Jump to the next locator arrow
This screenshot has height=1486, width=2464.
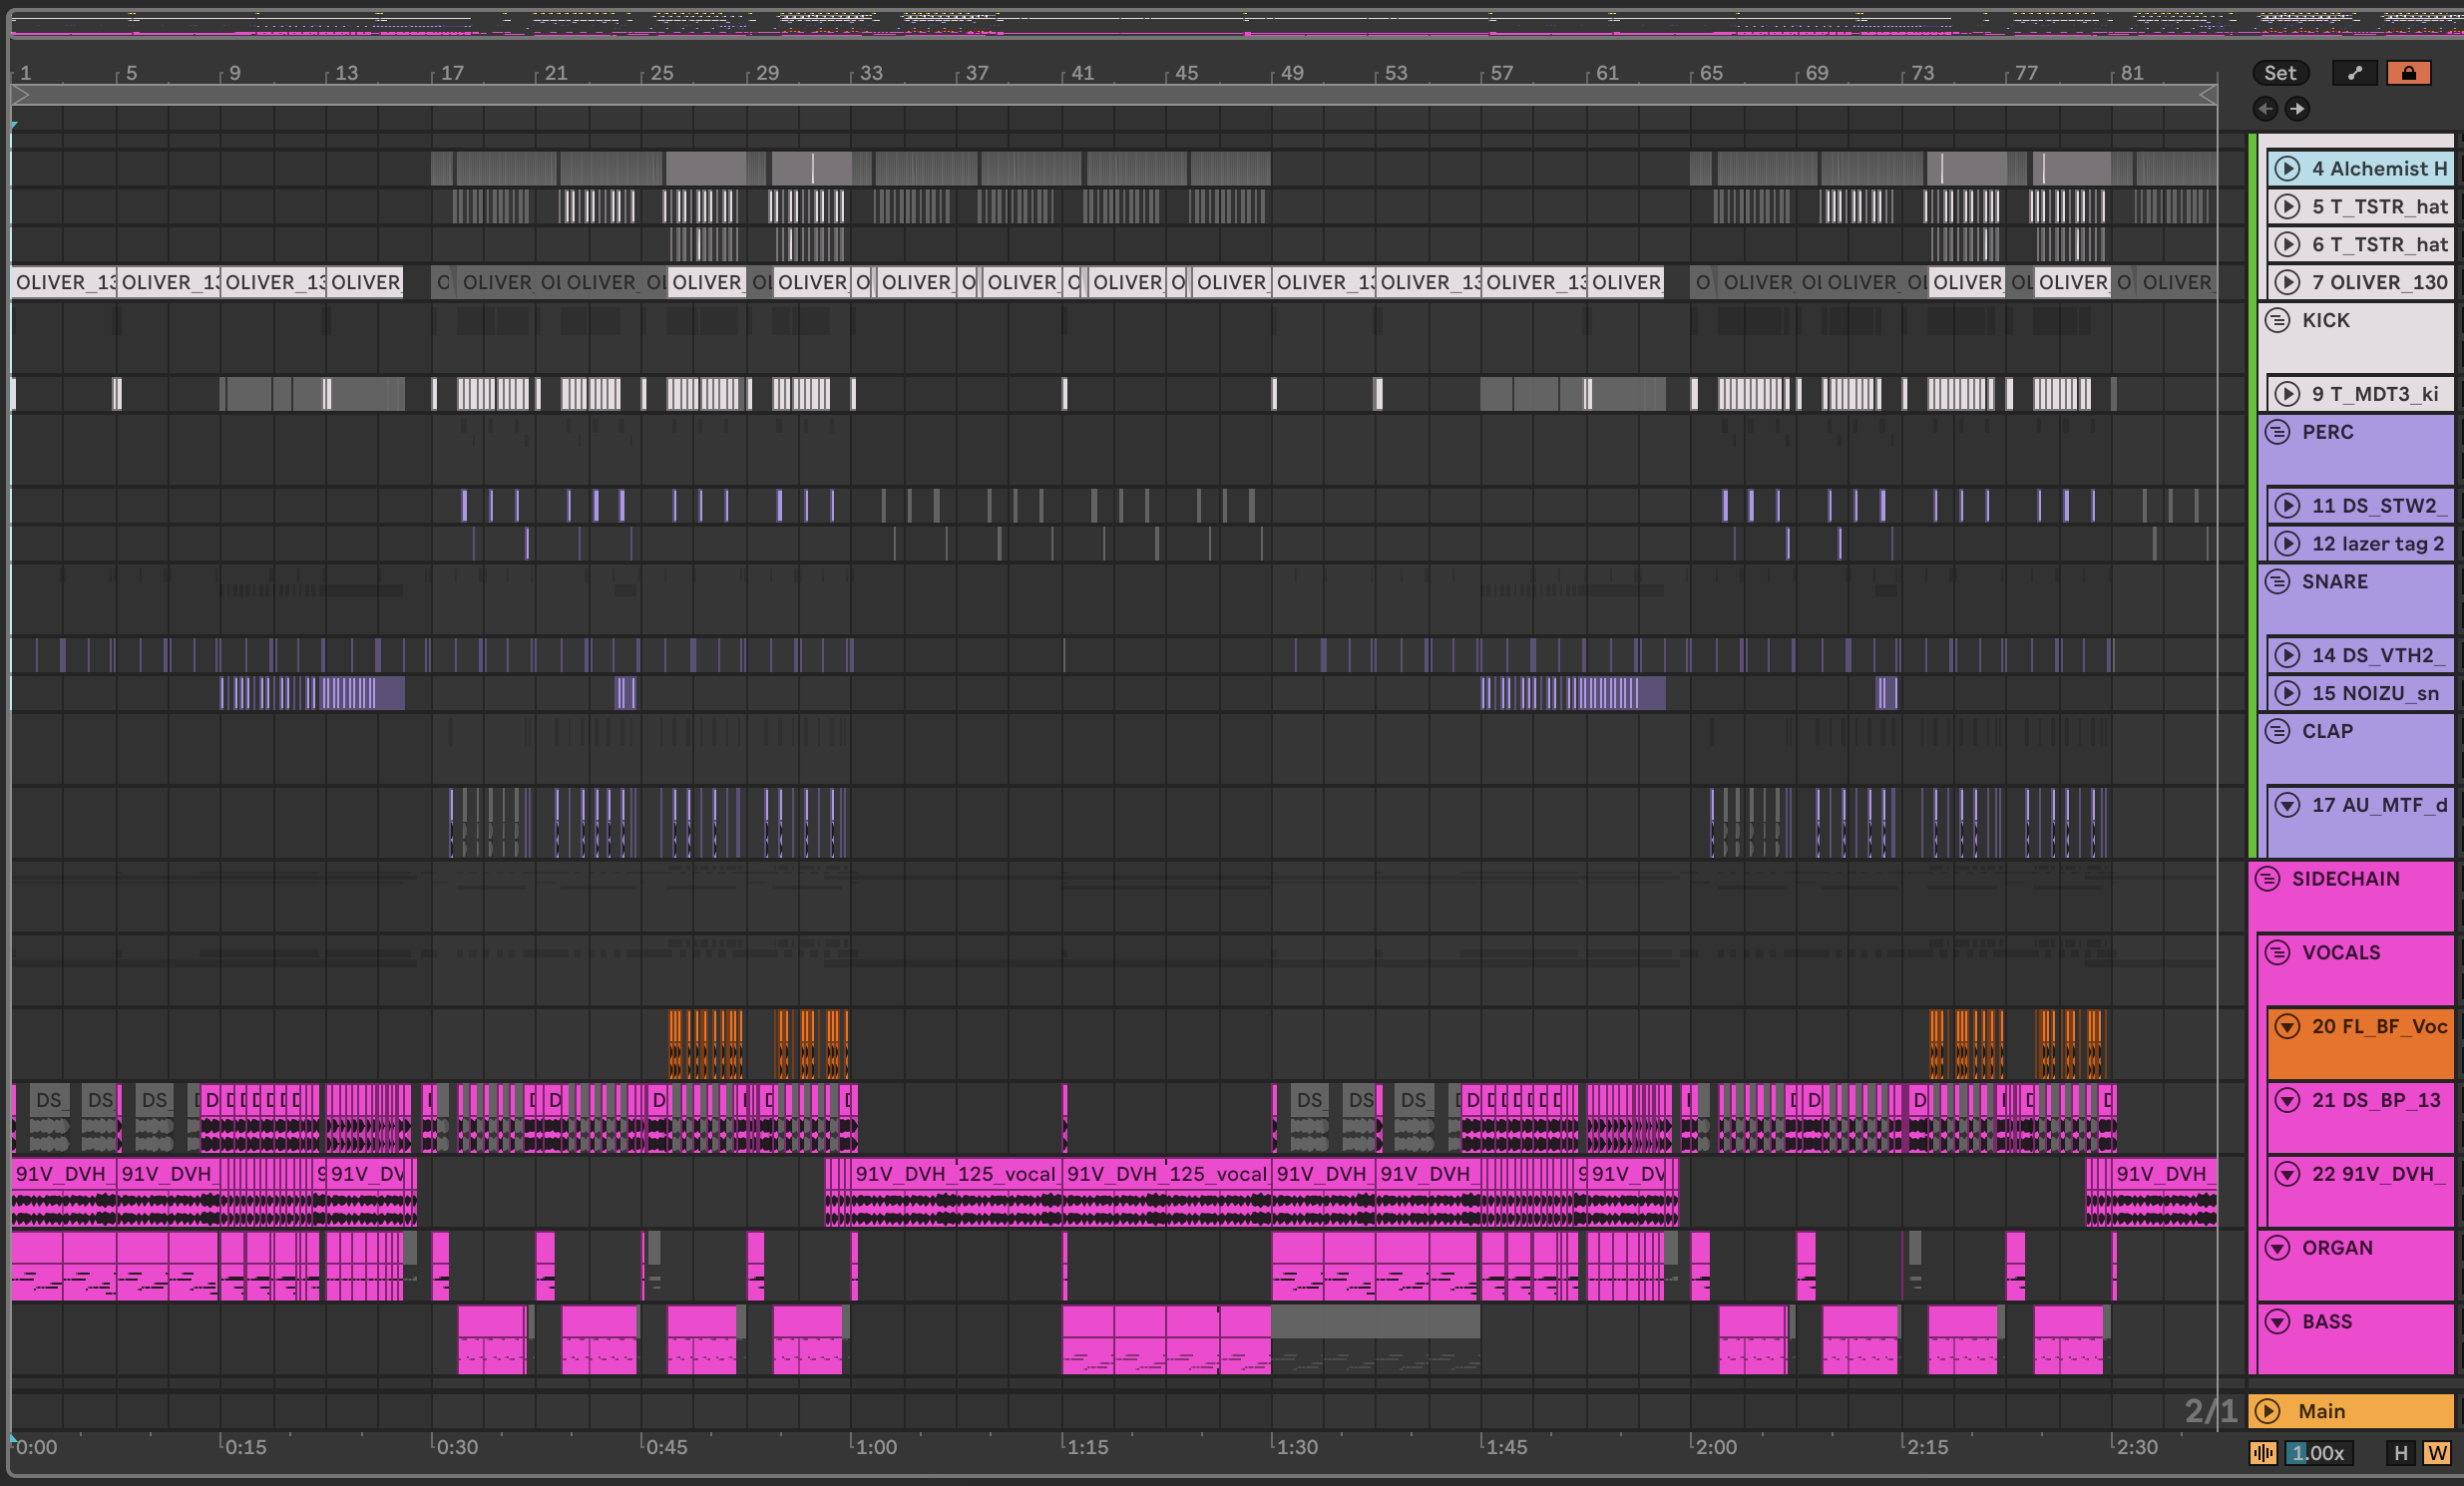coord(2297,109)
